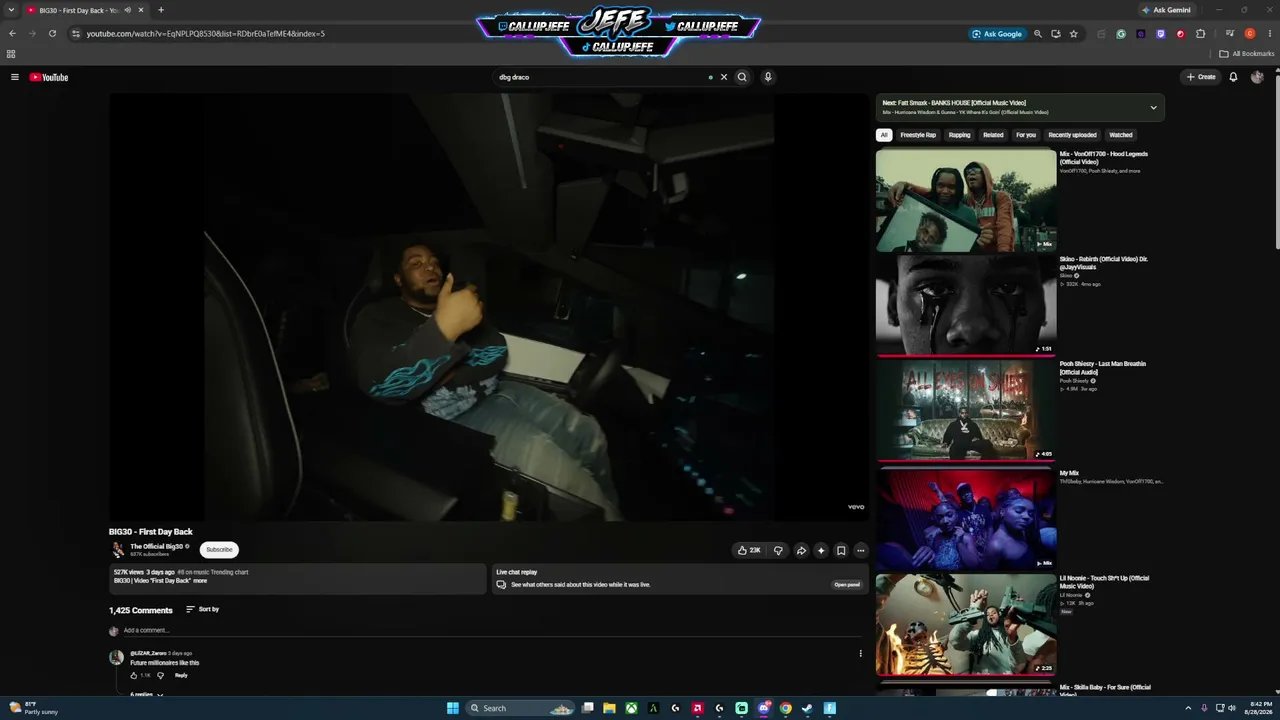
Task: Expand the 6 replies thread
Action: pos(147,694)
